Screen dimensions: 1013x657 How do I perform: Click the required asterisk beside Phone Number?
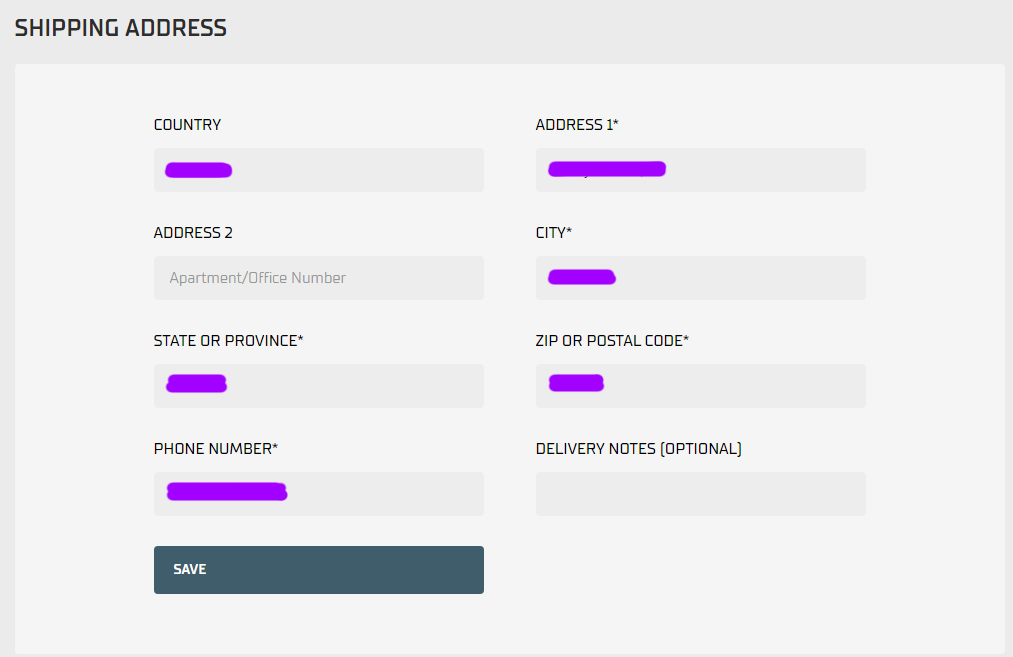(x=275, y=447)
